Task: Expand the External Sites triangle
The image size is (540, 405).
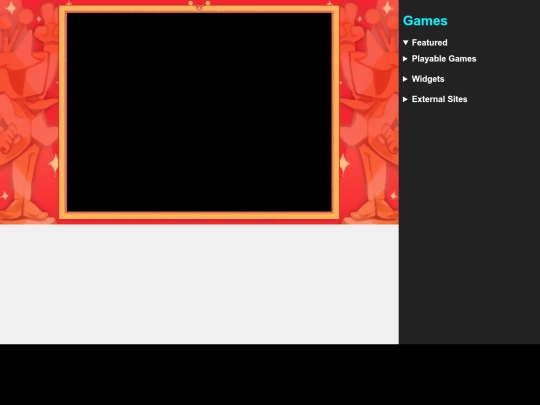Action: [x=405, y=99]
